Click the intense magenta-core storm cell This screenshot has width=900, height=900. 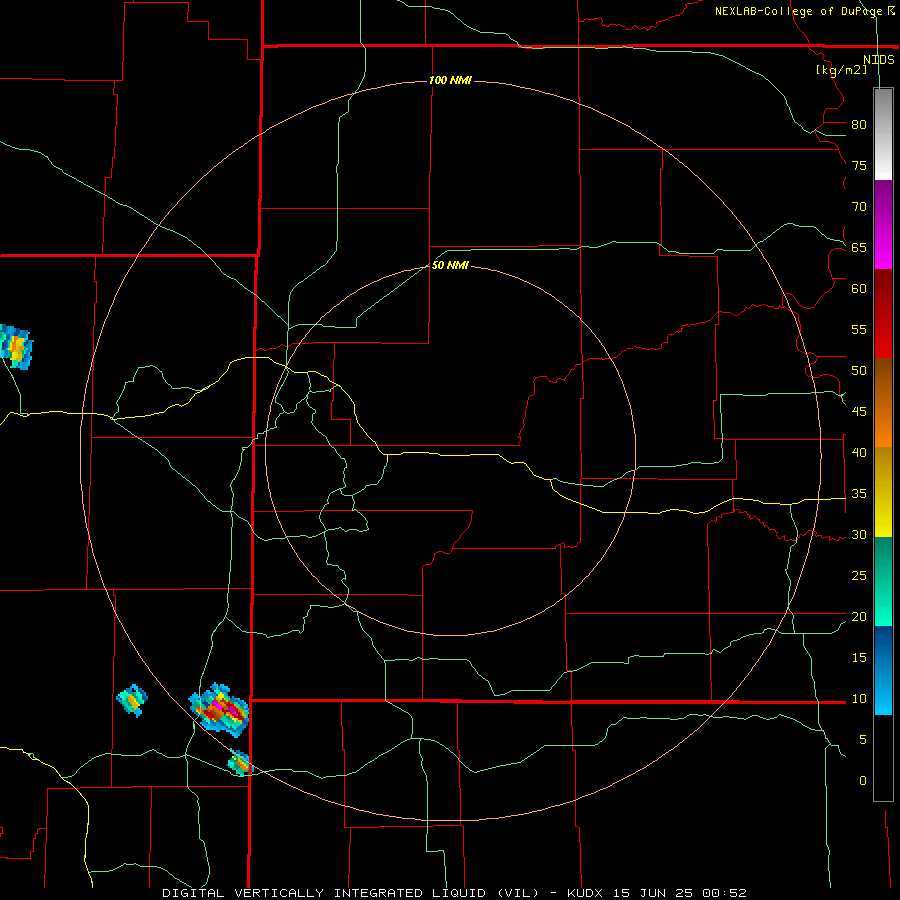219,710
